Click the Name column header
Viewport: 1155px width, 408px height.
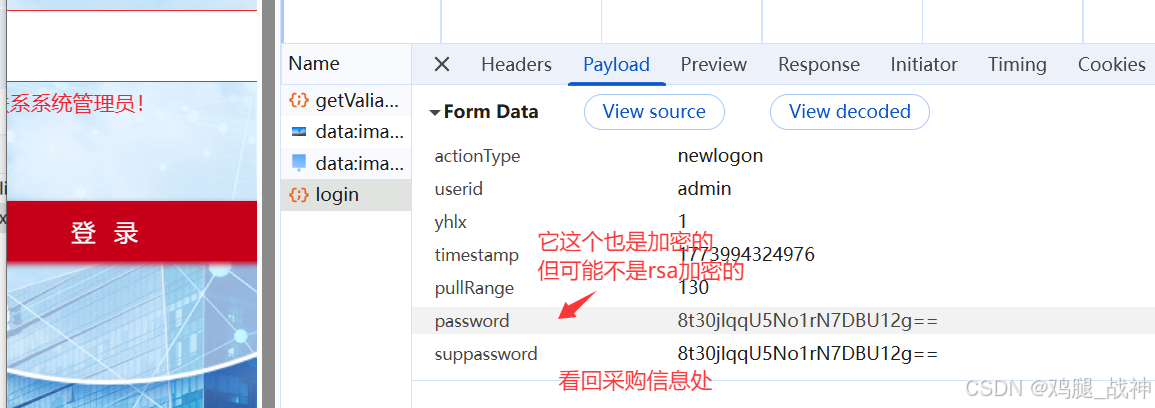point(314,64)
